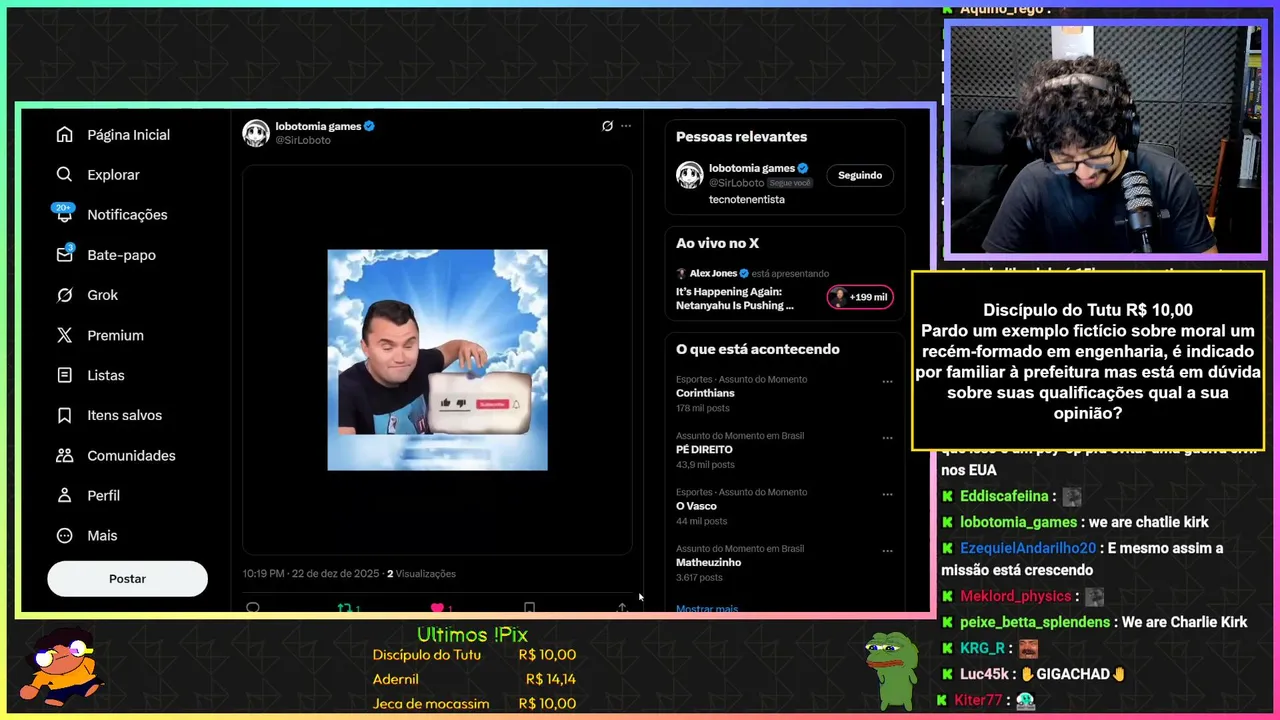The image size is (1280, 720).
Task: Open Grok from the sidebar
Action: 87,295
